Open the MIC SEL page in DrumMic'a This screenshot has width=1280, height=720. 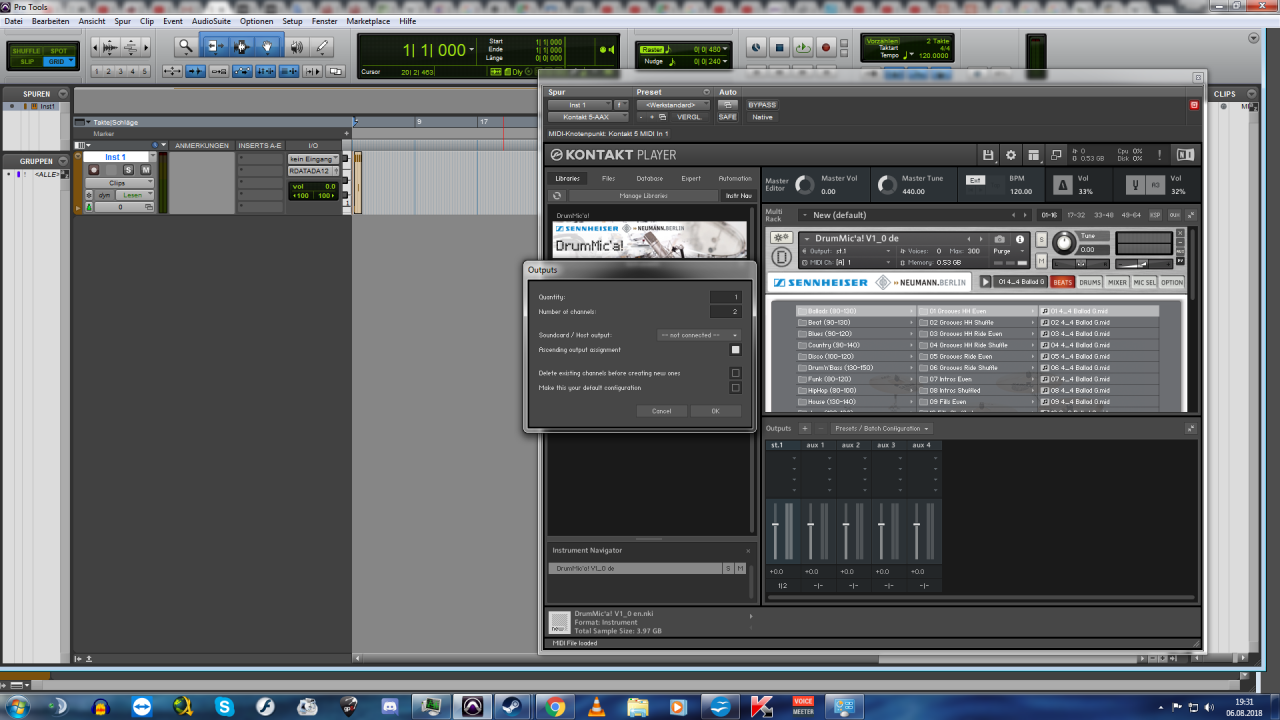point(1144,282)
